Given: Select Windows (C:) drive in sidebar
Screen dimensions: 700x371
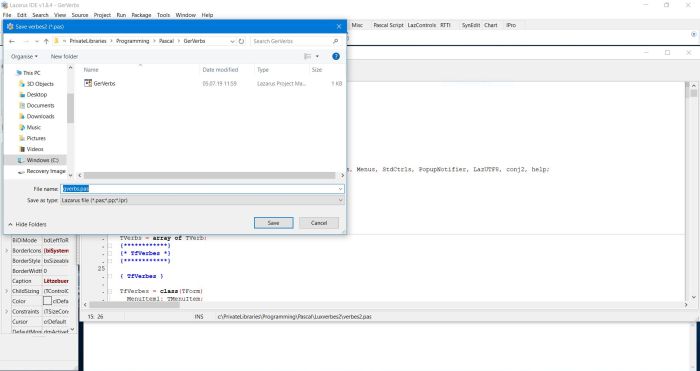Looking at the screenshot, I should click(x=42, y=160).
